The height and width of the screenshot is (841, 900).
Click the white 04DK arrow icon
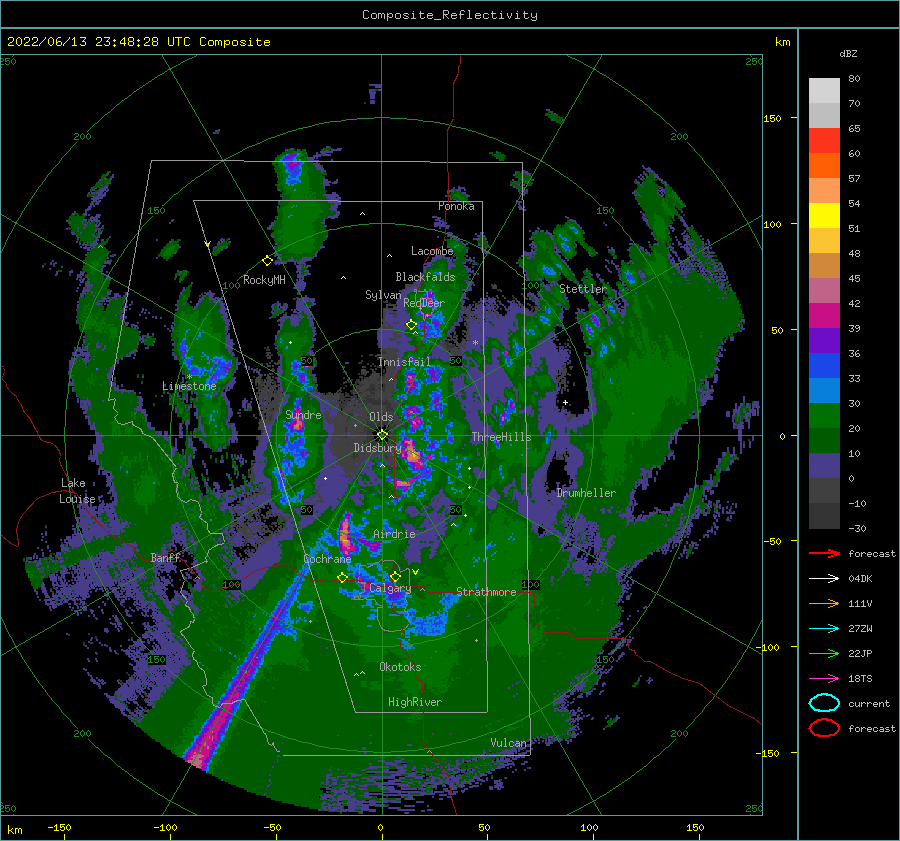[824, 579]
